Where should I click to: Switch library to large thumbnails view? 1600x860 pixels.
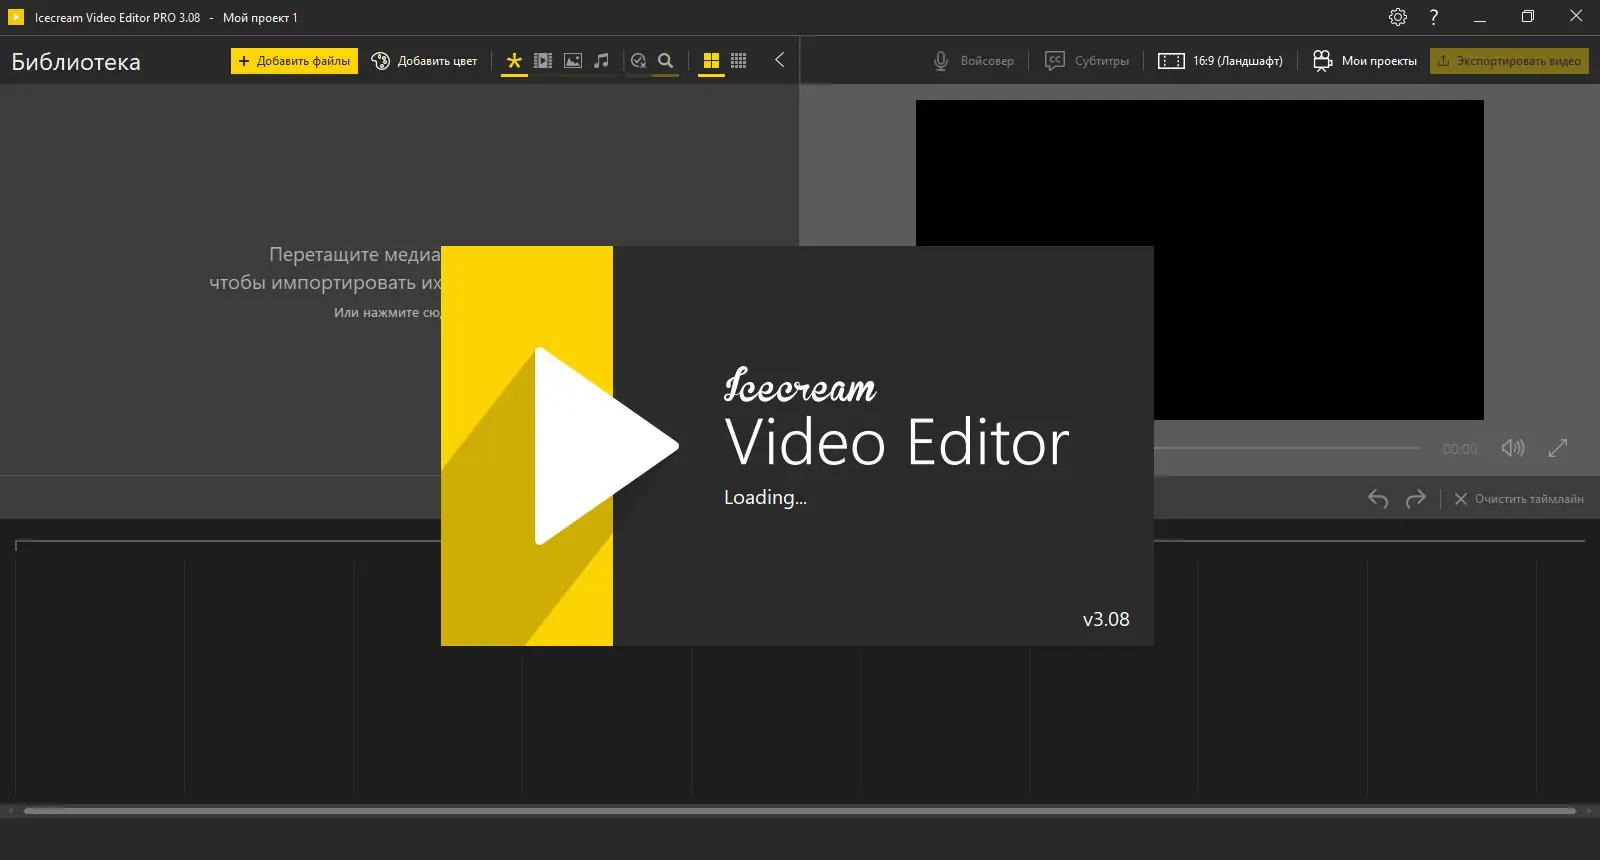711,61
